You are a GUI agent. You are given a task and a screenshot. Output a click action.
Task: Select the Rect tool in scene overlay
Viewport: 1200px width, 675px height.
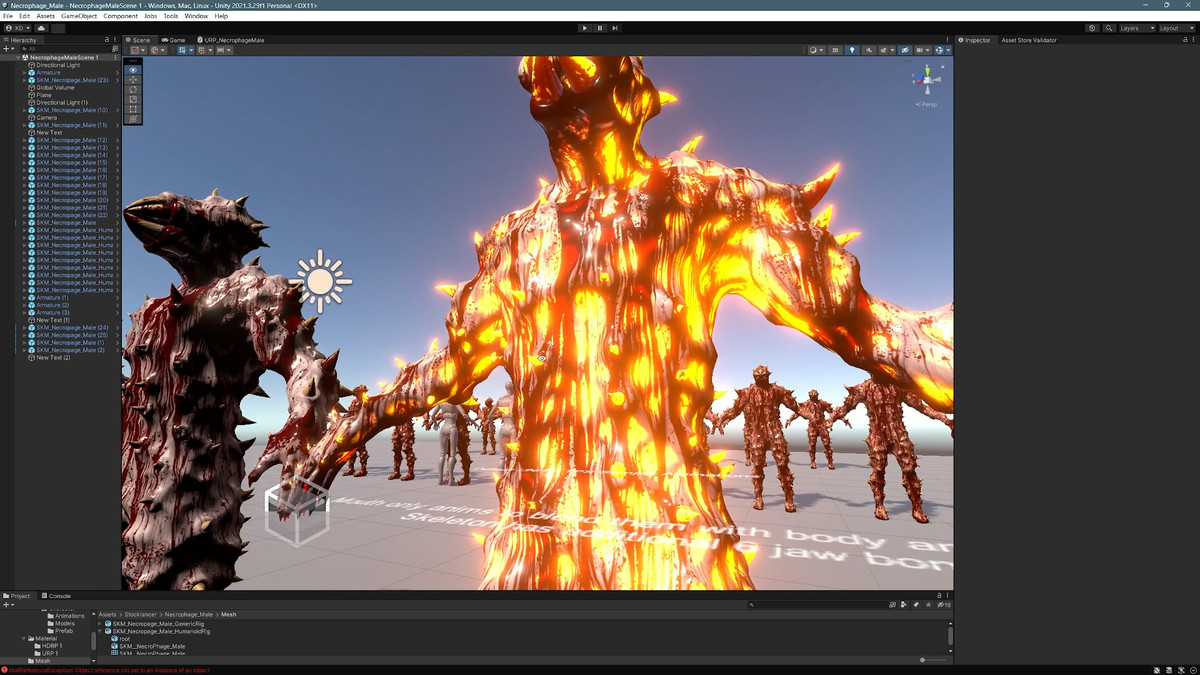(133, 109)
